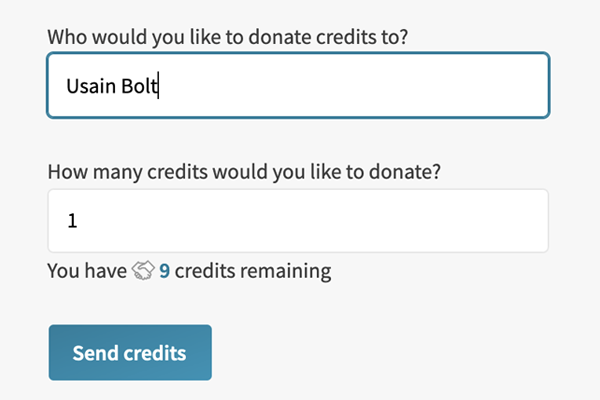Place cursor on 'Usain Bolt' text
600x400 pixels.
(x=112, y=86)
